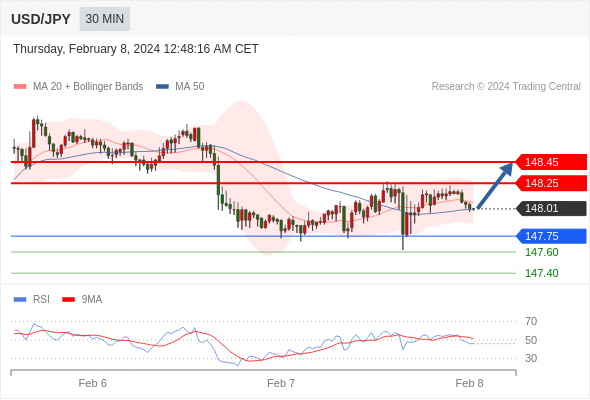
Task: Click the 147.40 support level text
Action: (x=541, y=273)
